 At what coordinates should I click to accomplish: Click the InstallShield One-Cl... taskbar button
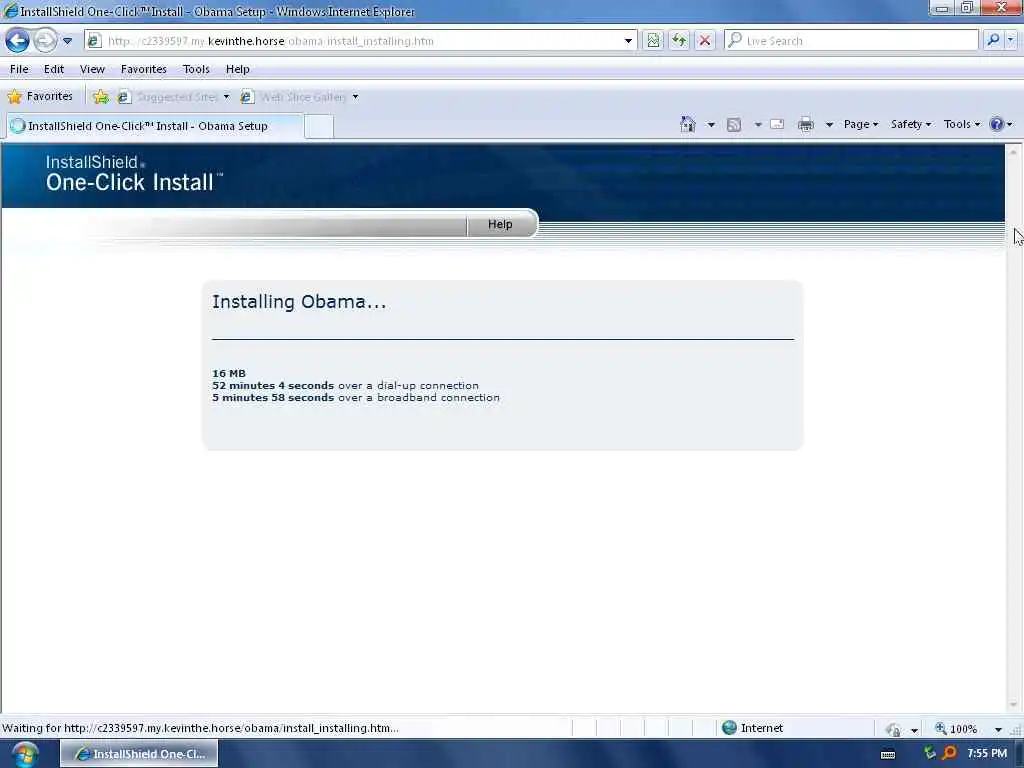click(x=139, y=754)
